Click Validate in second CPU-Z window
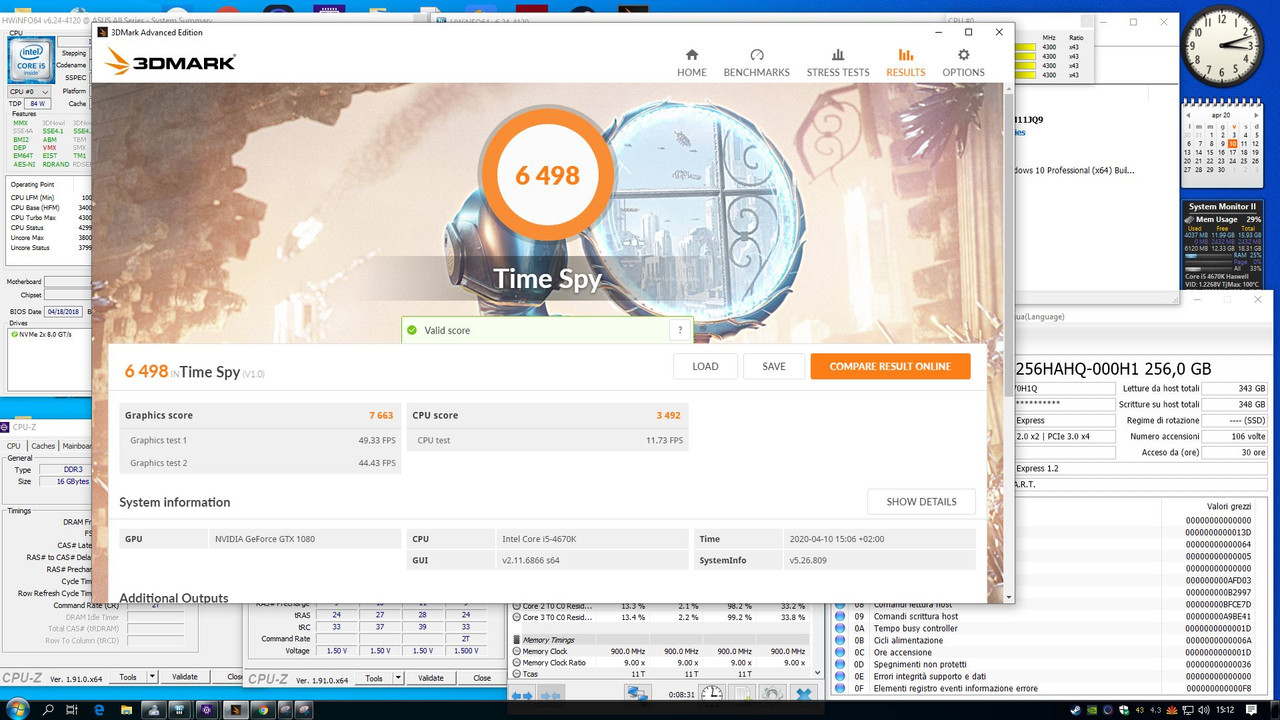The height and width of the screenshot is (720, 1280). click(431, 678)
